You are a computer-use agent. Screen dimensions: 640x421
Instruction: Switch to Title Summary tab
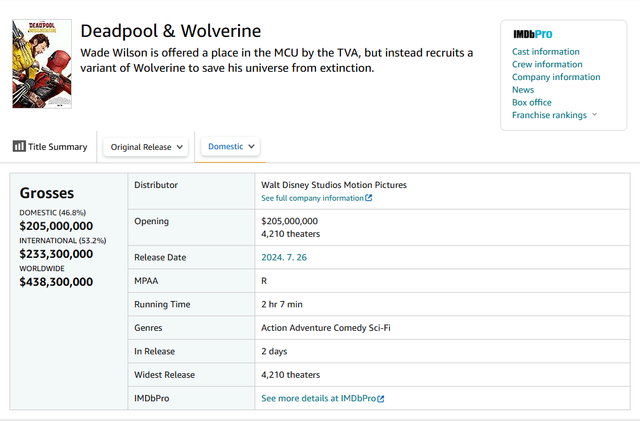(50, 147)
